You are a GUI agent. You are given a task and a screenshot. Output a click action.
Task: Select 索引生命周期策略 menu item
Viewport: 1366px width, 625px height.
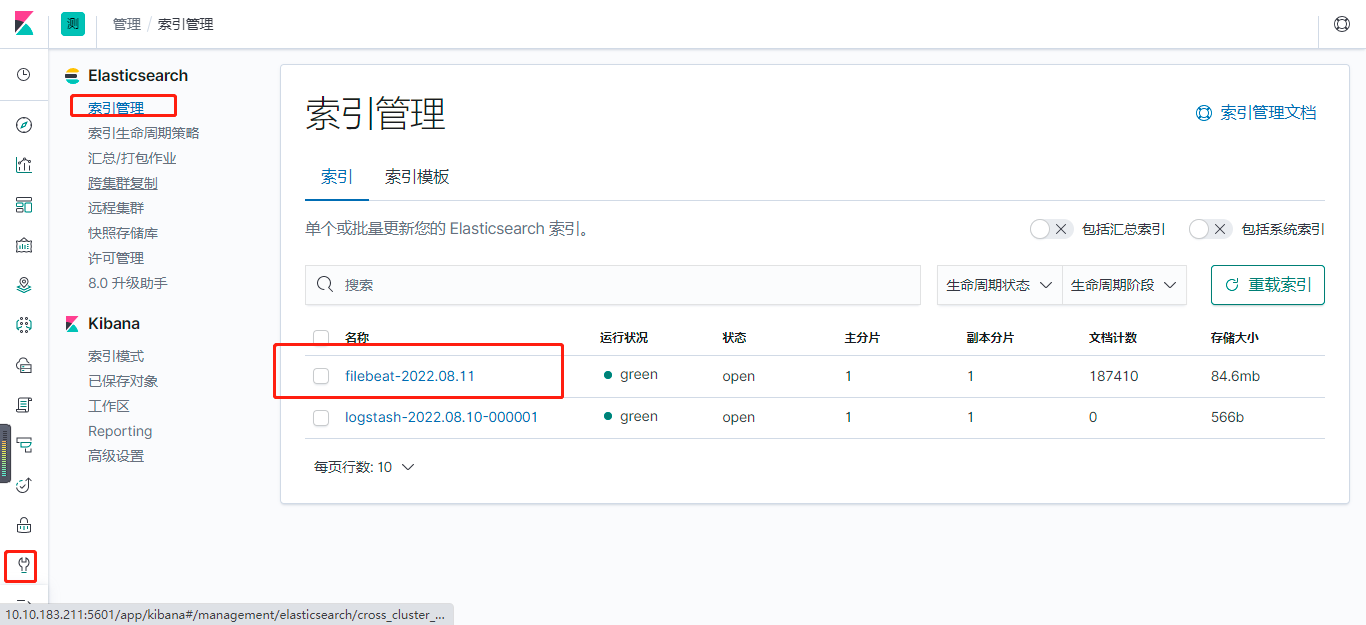pyautogui.click(x=144, y=133)
